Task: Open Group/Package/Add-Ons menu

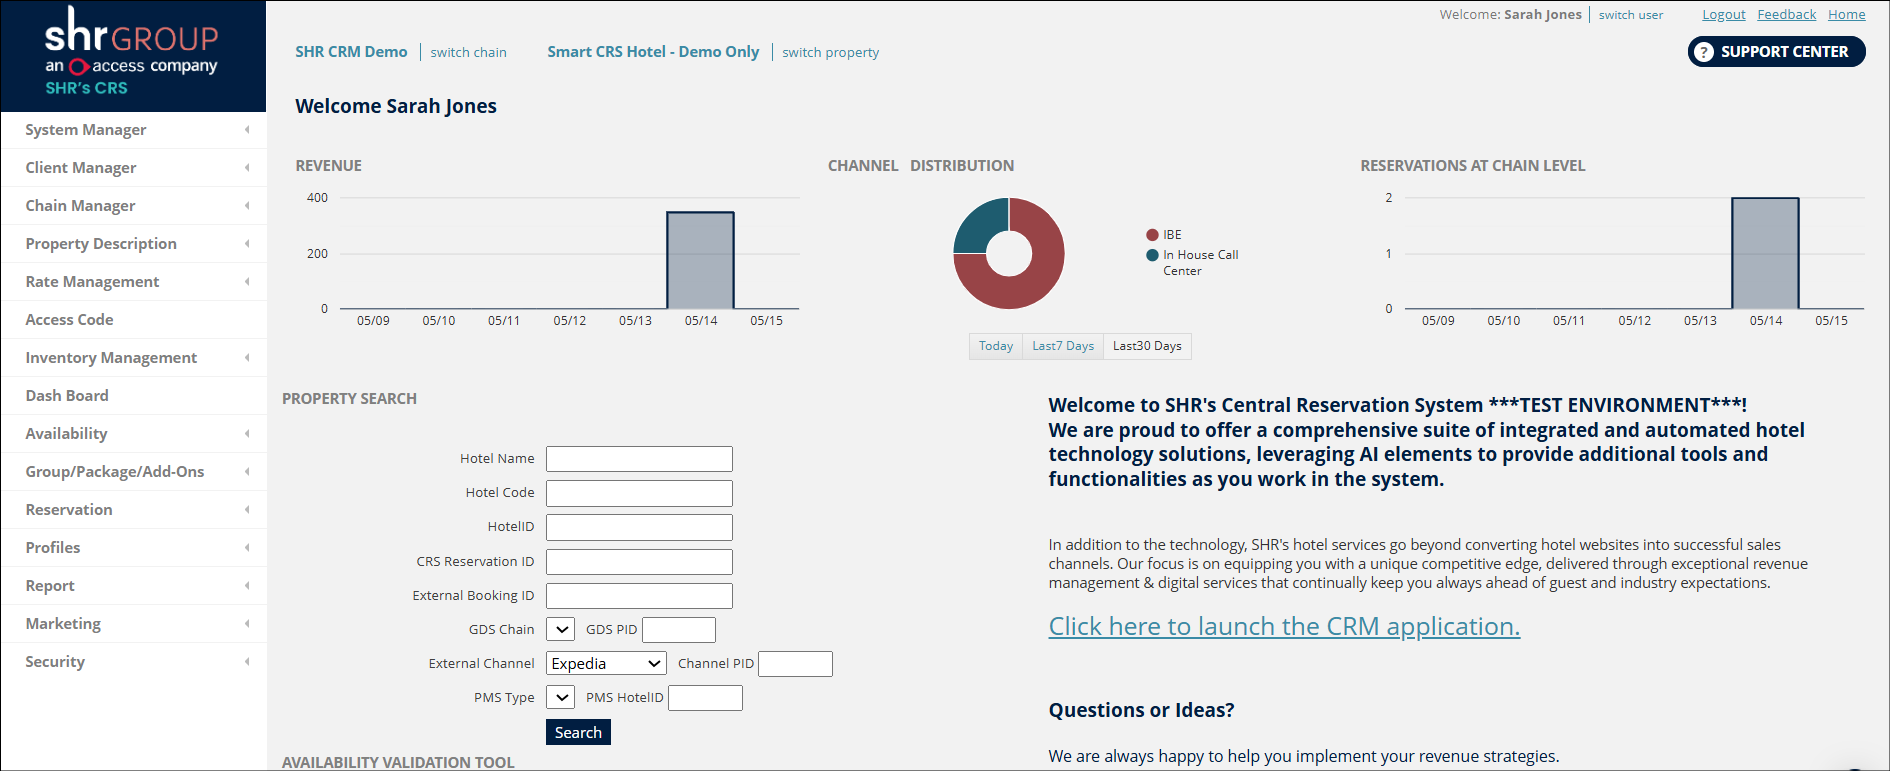Action: pos(134,472)
